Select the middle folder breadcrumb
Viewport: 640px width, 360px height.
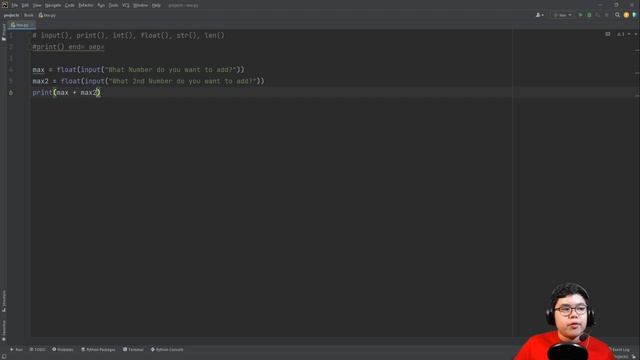point(29,15)
